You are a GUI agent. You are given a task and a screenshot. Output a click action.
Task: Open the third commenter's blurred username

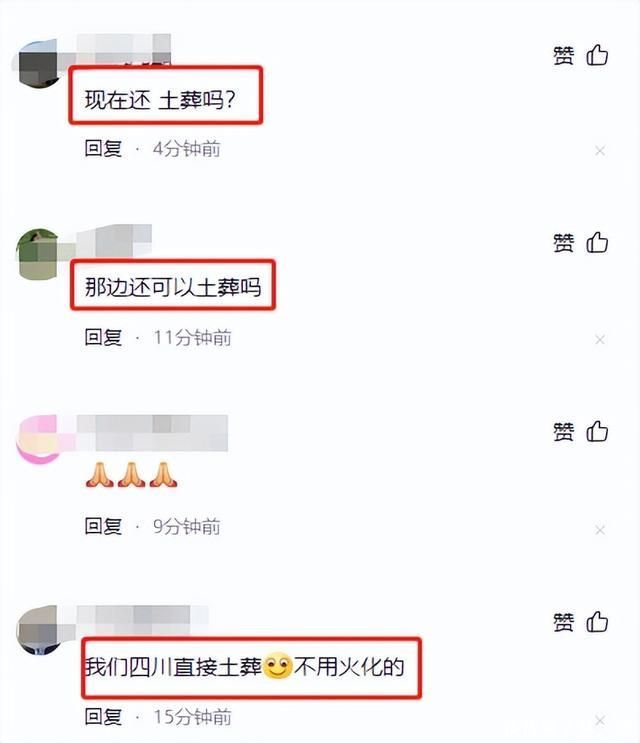[x=153, y=433]
